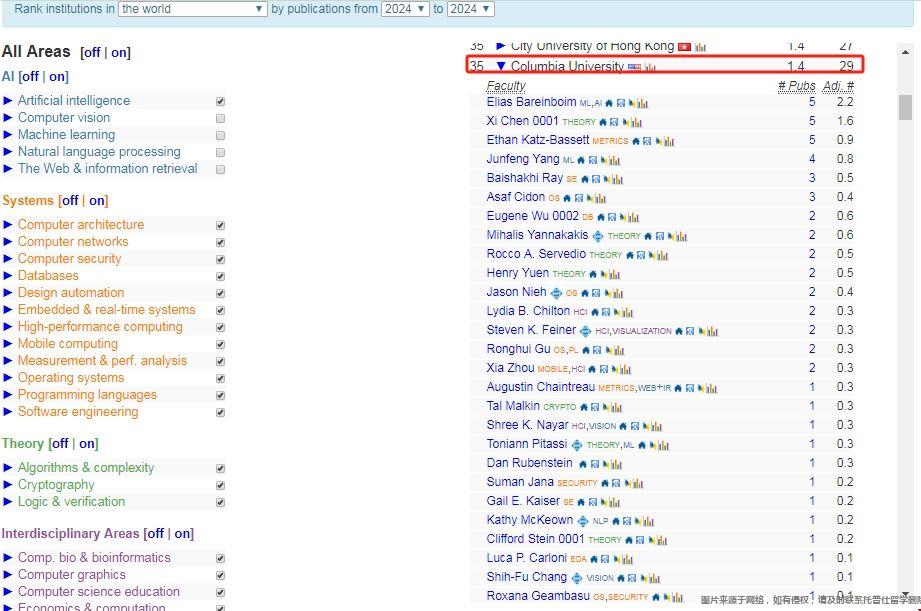
Task: Click the 'Adj. #' column header
Action: tap(838, 86)
